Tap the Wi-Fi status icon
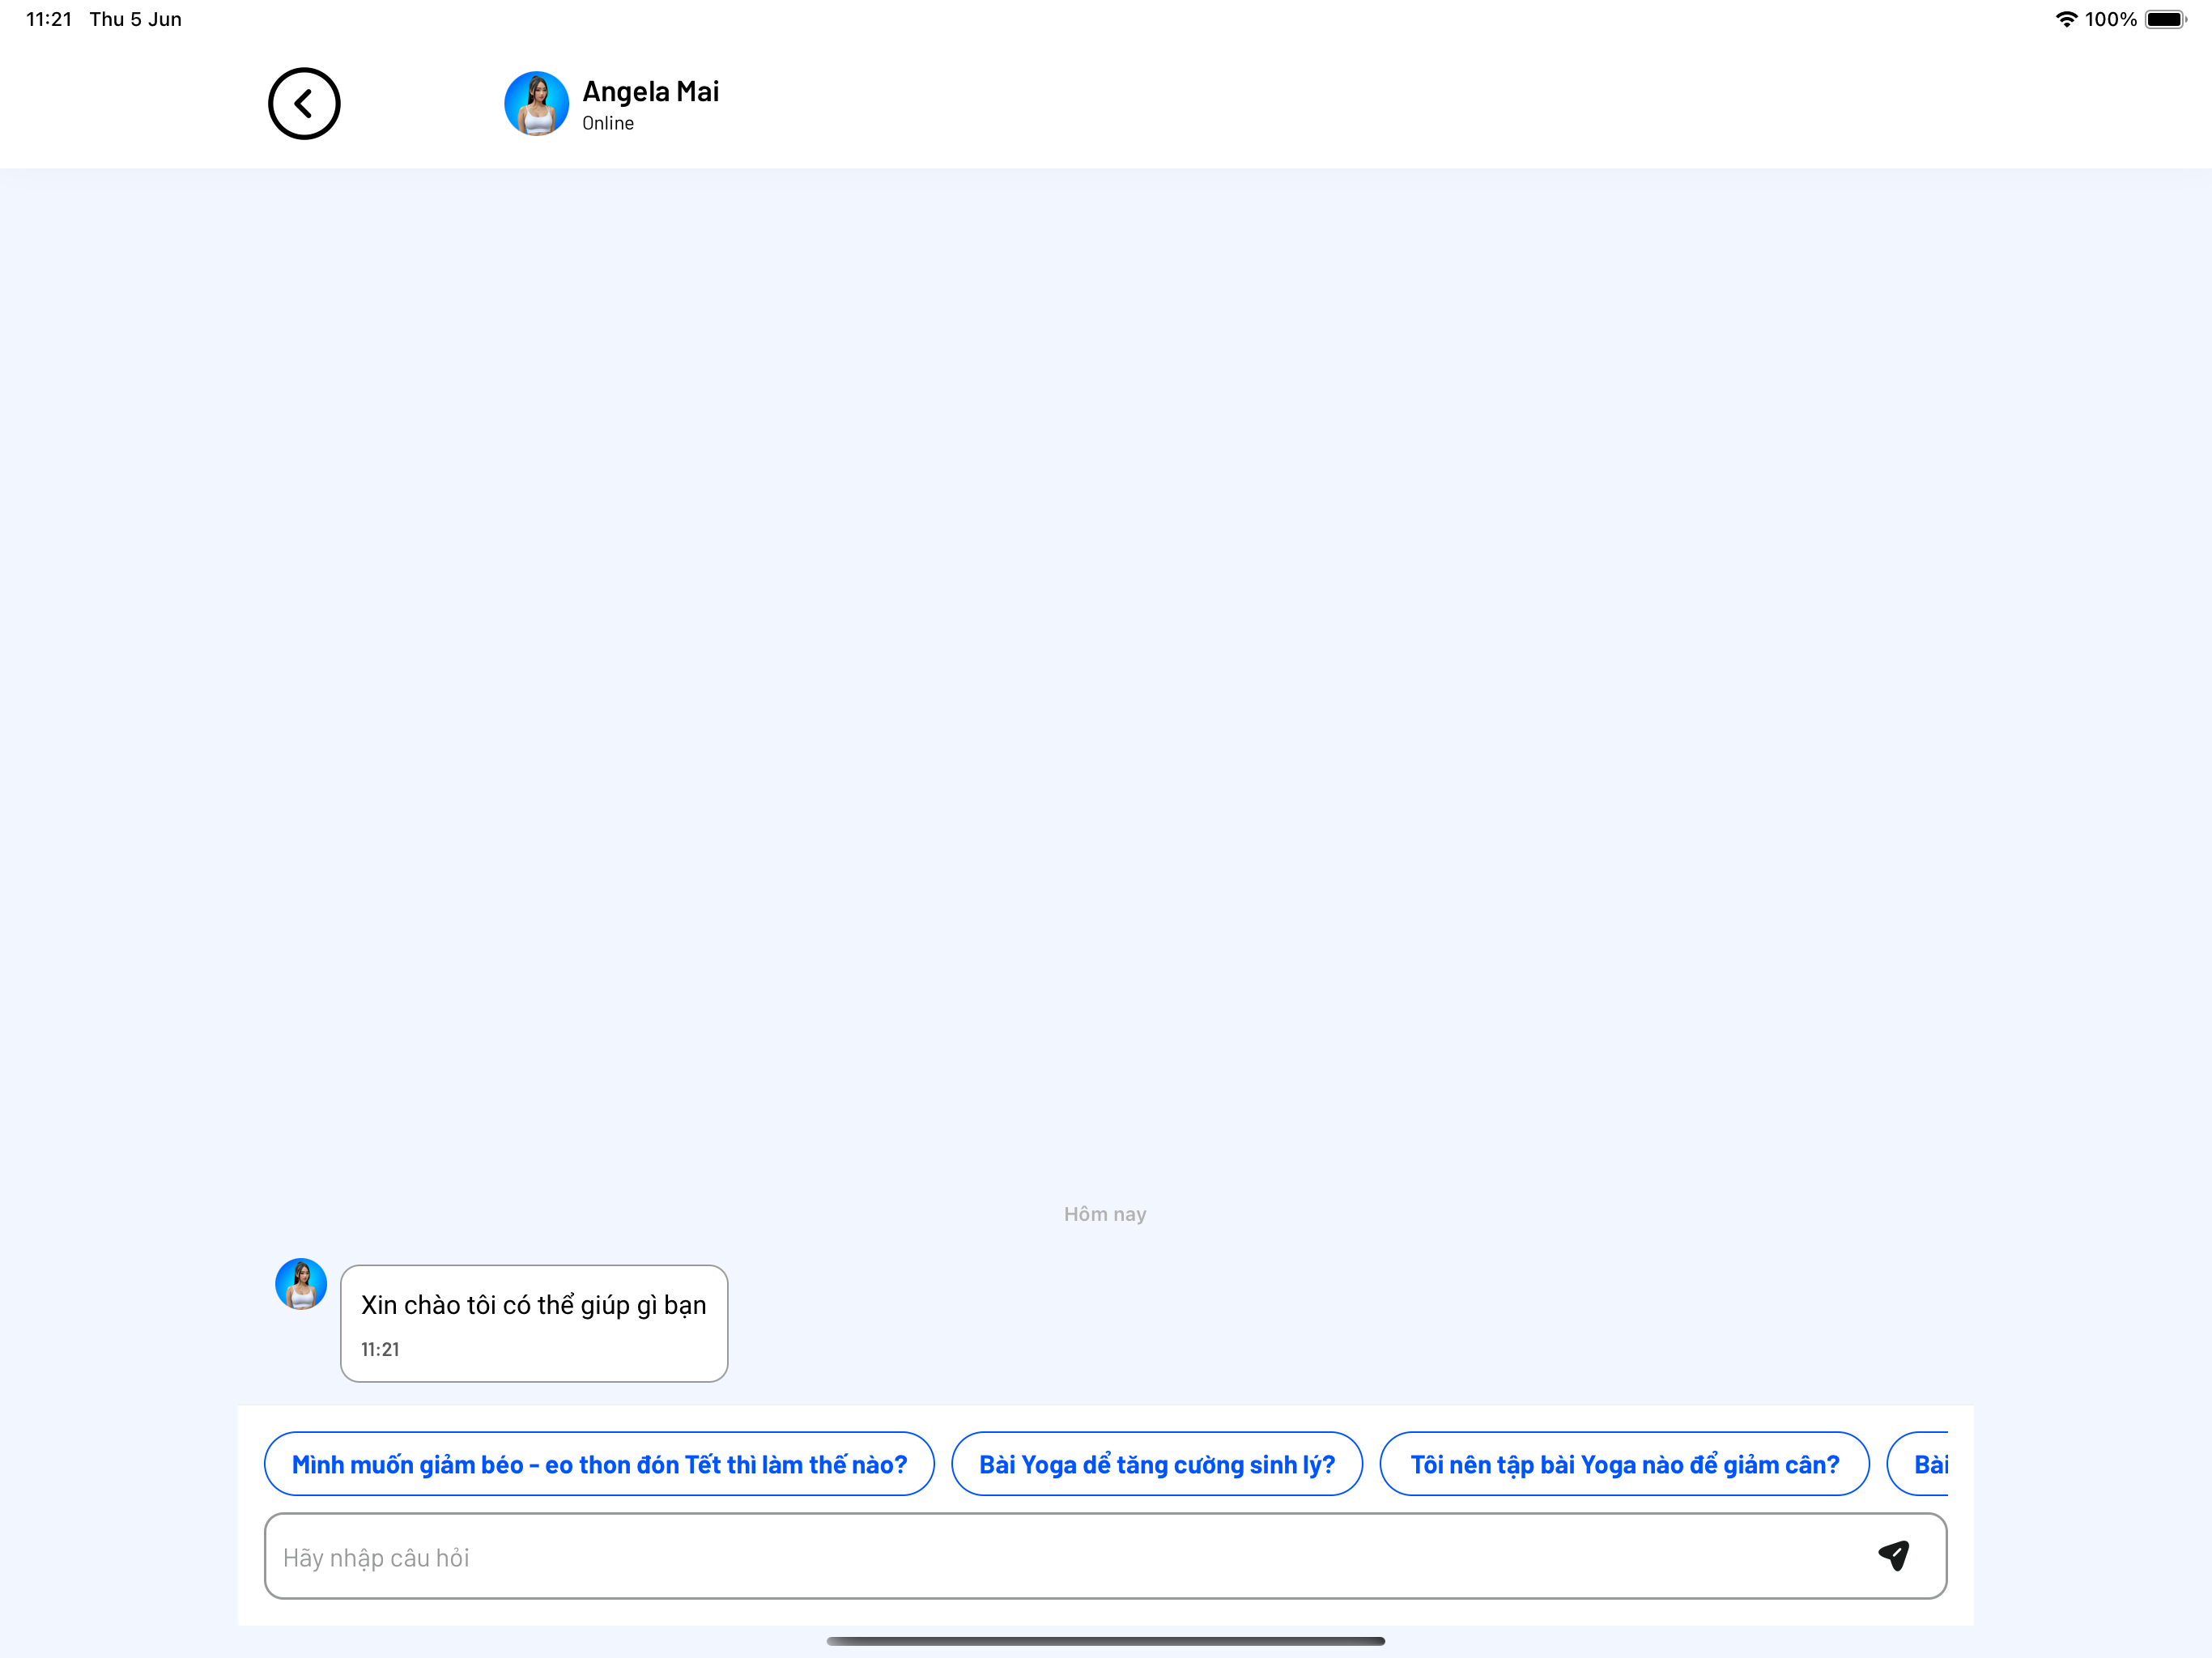 2066,19
